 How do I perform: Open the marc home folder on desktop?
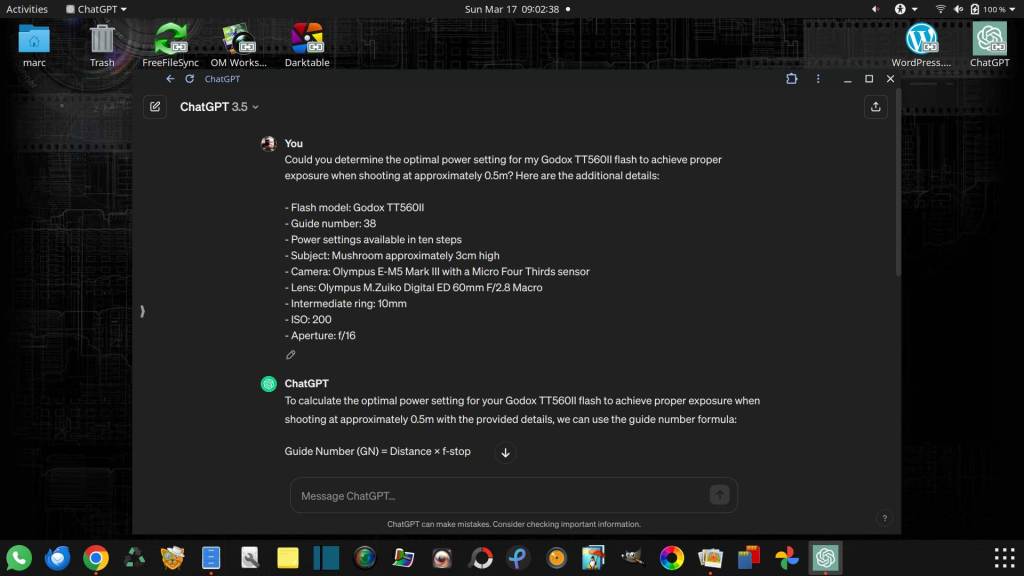pos(34,46)
